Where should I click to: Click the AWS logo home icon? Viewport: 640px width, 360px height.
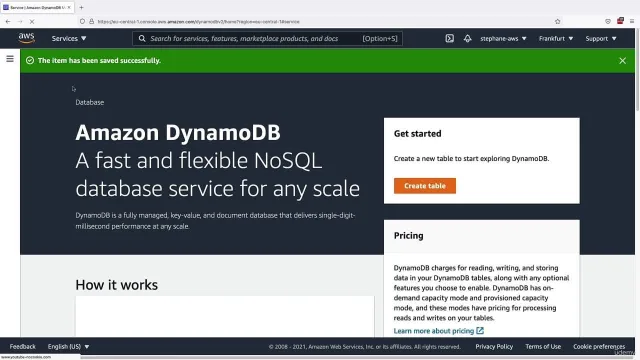tap(27, 38)
